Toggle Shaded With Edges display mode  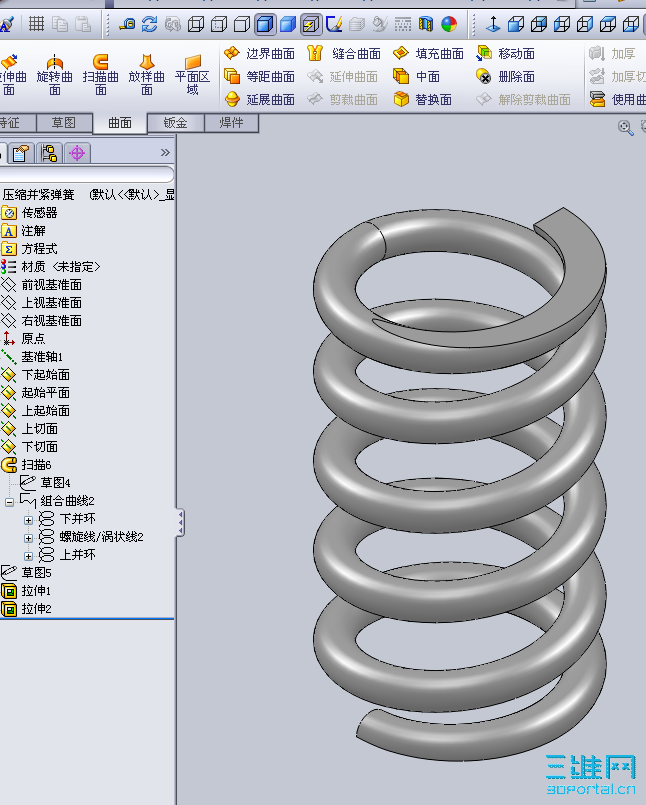(x=265, y=24)
